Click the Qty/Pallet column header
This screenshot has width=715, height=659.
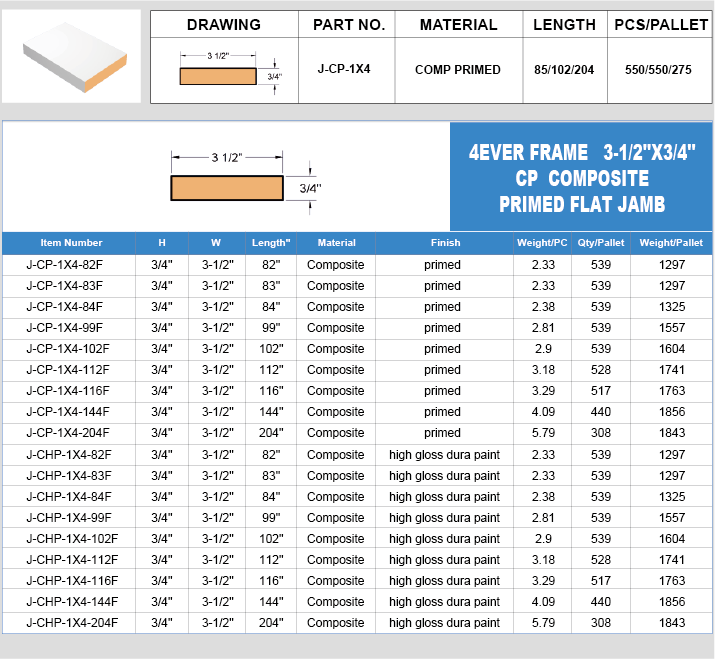(x=601, y=243)
